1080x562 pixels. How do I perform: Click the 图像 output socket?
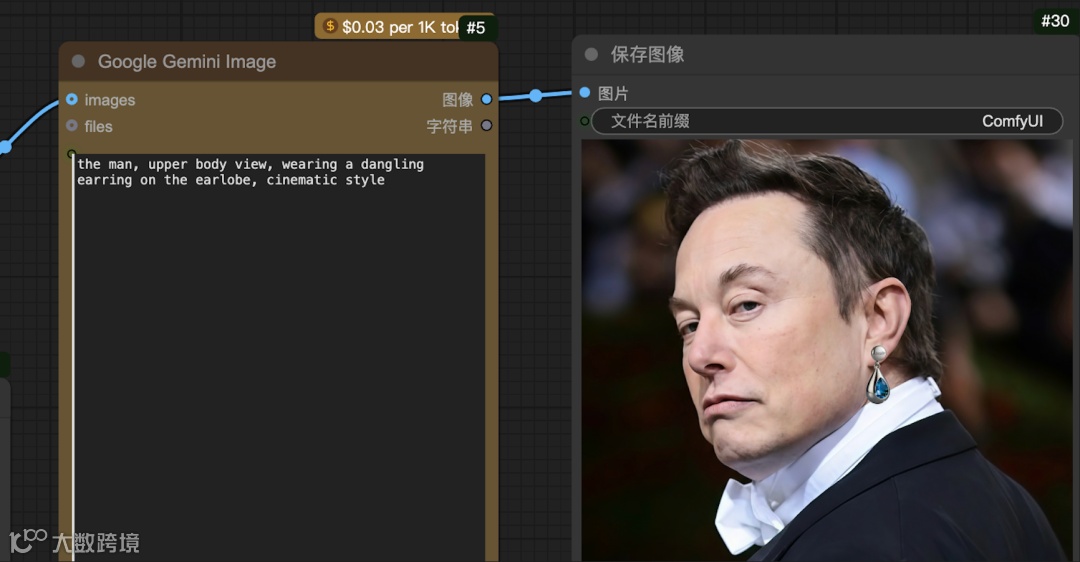(x=486, y=99)
